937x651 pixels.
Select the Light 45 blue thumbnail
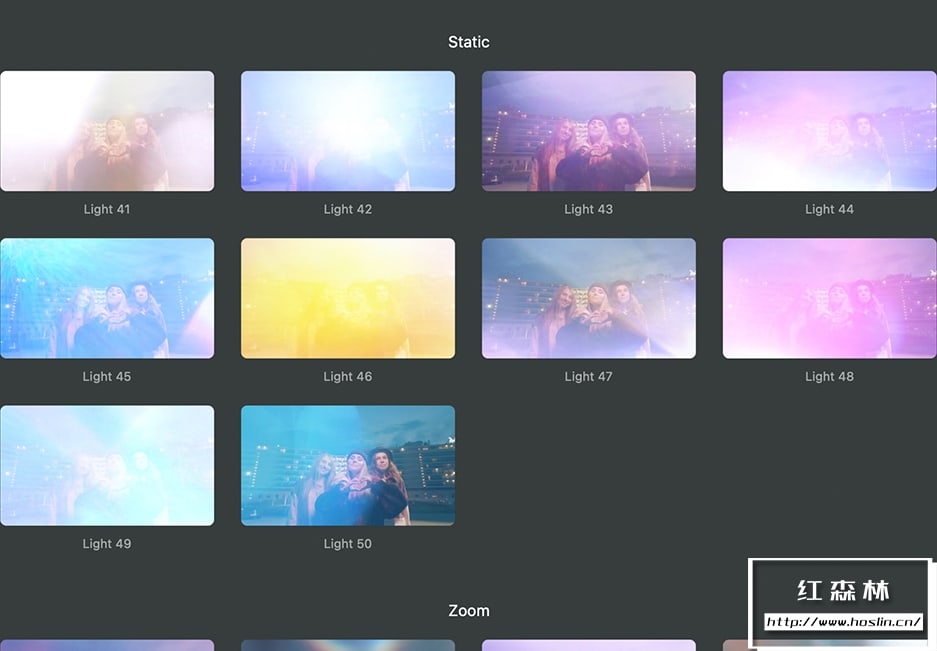point(107,298)
